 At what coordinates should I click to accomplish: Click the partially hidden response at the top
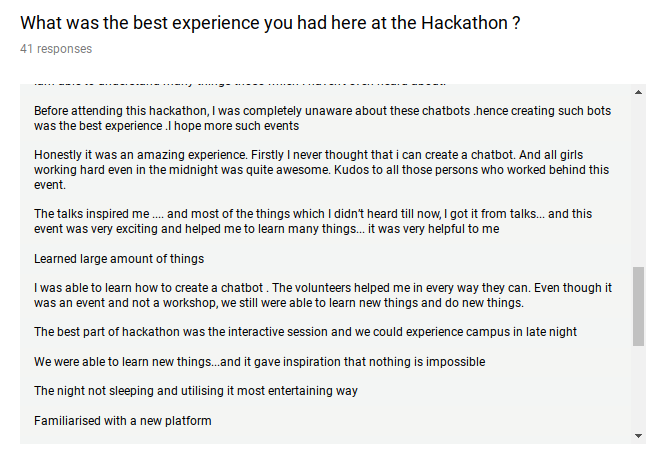240,83
